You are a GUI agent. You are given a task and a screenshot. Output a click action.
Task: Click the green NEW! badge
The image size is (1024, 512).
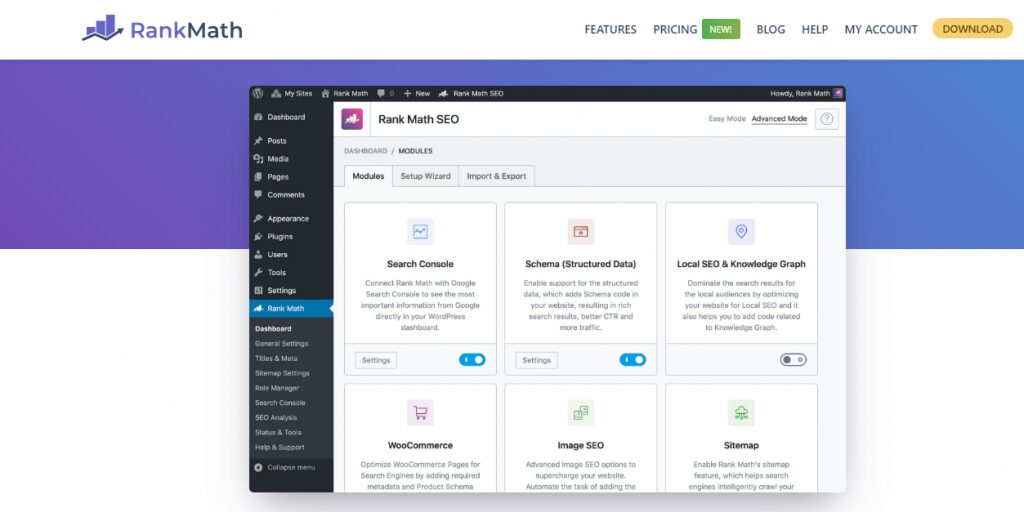click(721, 29)
